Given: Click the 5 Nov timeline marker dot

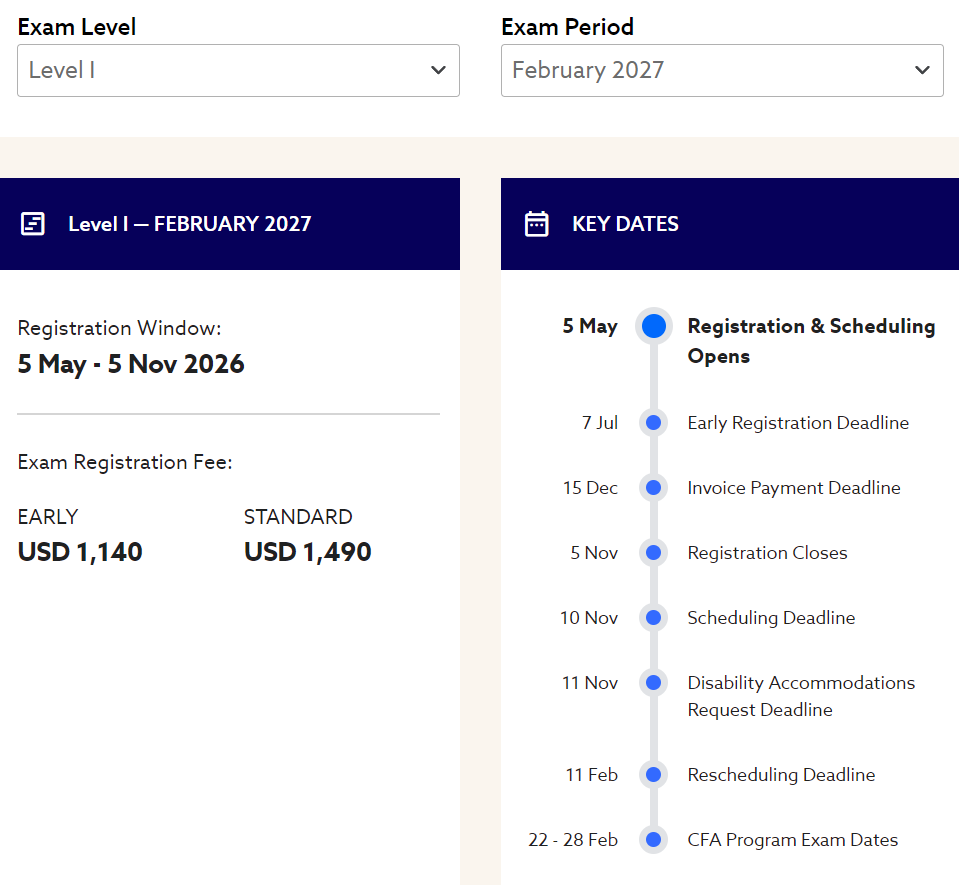Looking at the screenshot, I should point(654,553).
